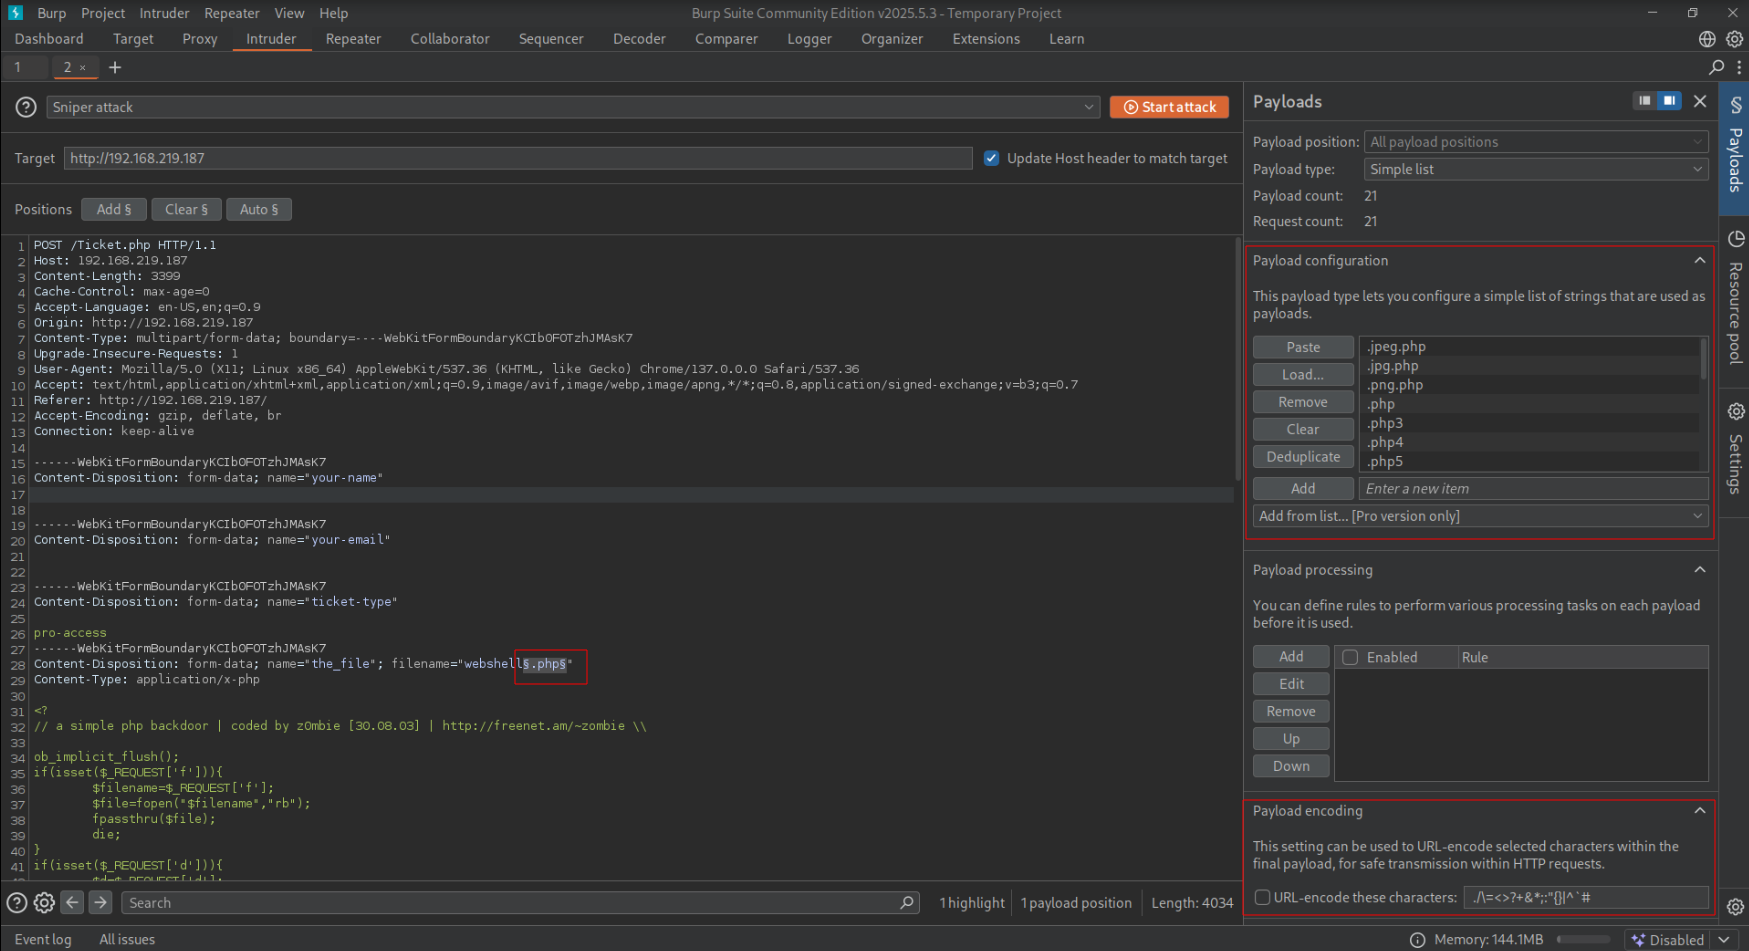Open Add from list Pro dropdown
The height and width of the screenshot is (951, 1749).
tap(1480, 516)
